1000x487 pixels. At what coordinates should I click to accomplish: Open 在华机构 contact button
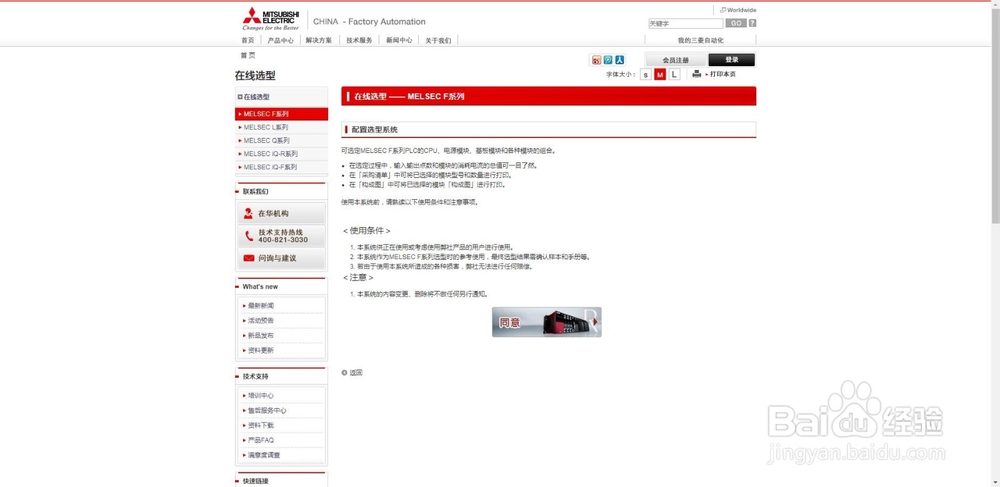(281, 214)
